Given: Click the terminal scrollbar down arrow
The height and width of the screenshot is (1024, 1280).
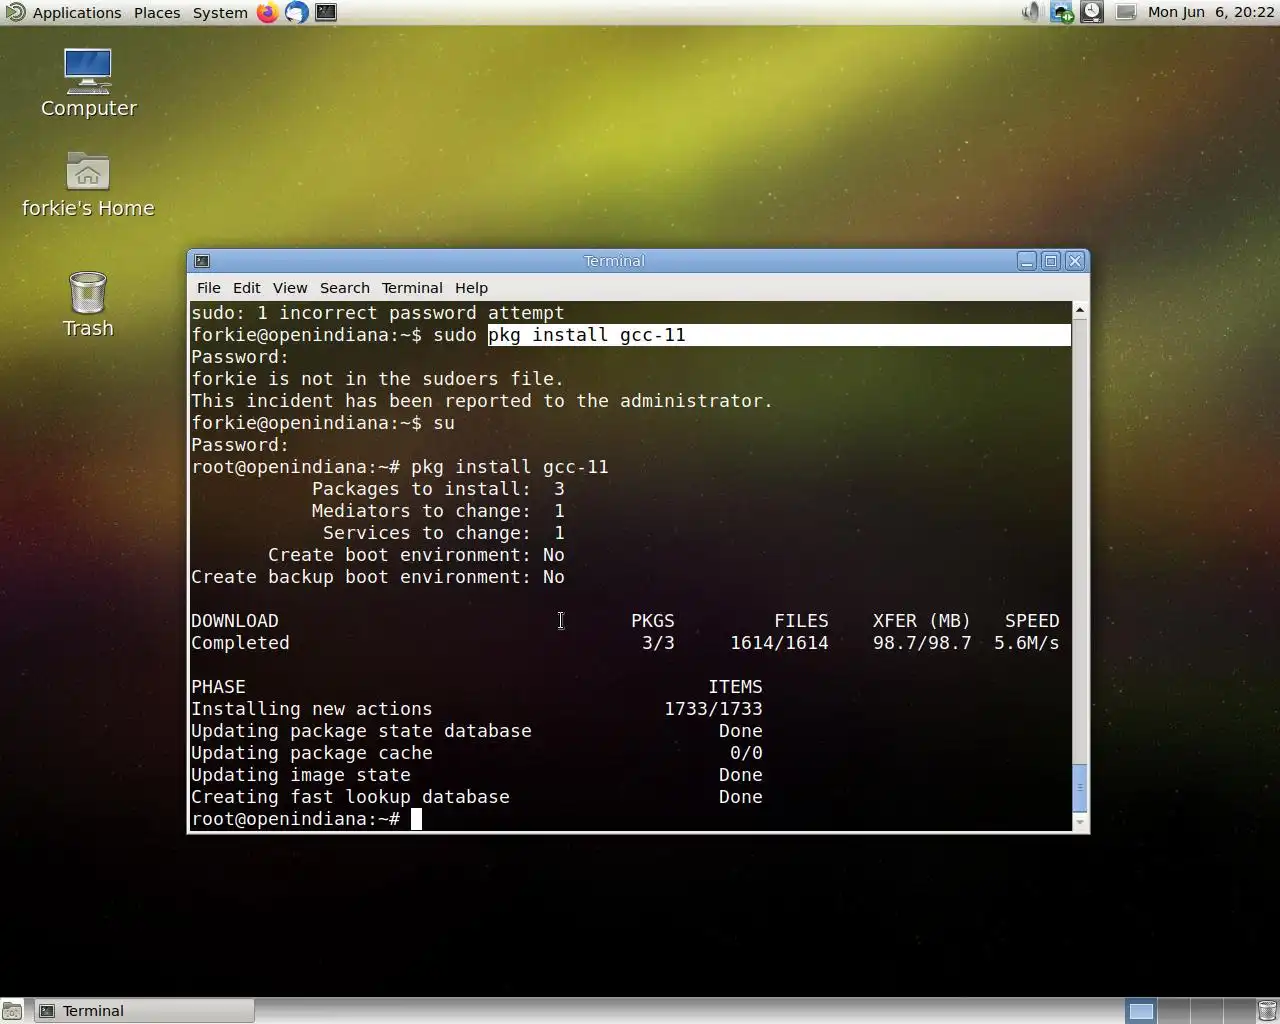Looking at the screenshot, I should tap(1079, 822).
